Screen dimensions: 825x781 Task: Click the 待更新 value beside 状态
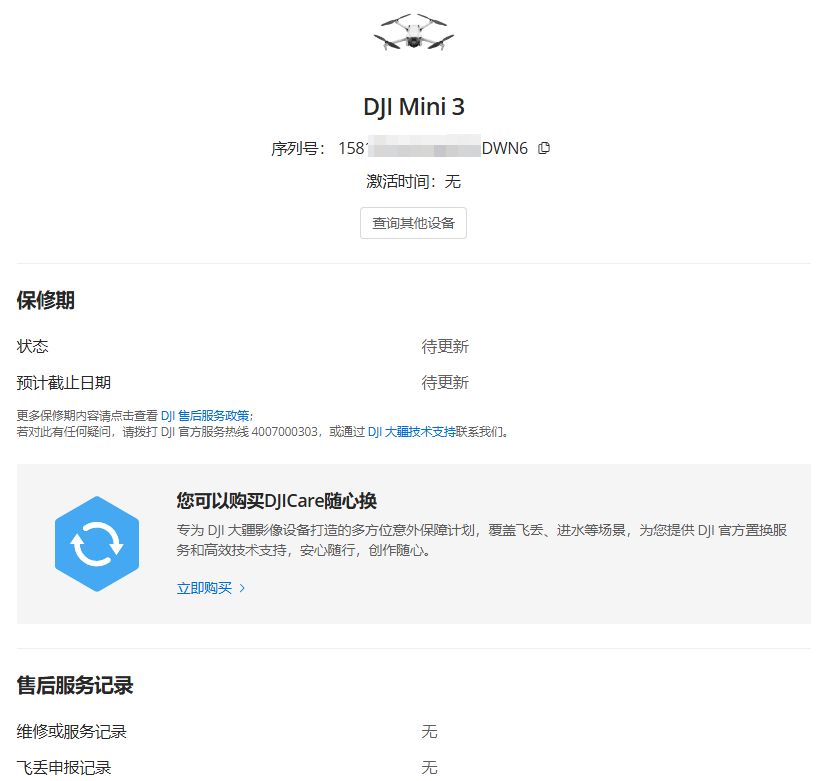tap(445, 346)
